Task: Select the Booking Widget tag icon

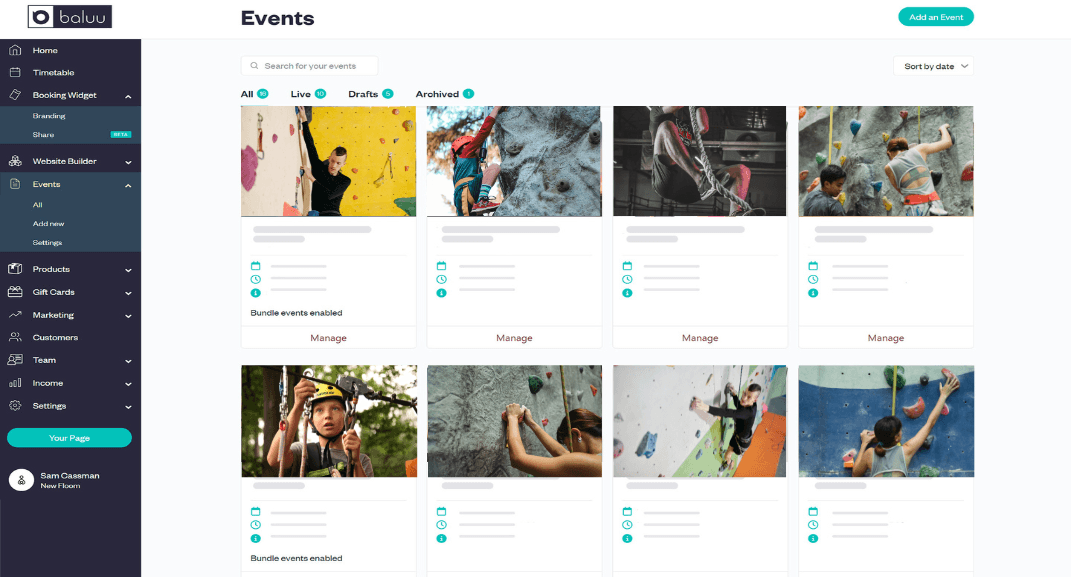Action: point(15,95)
